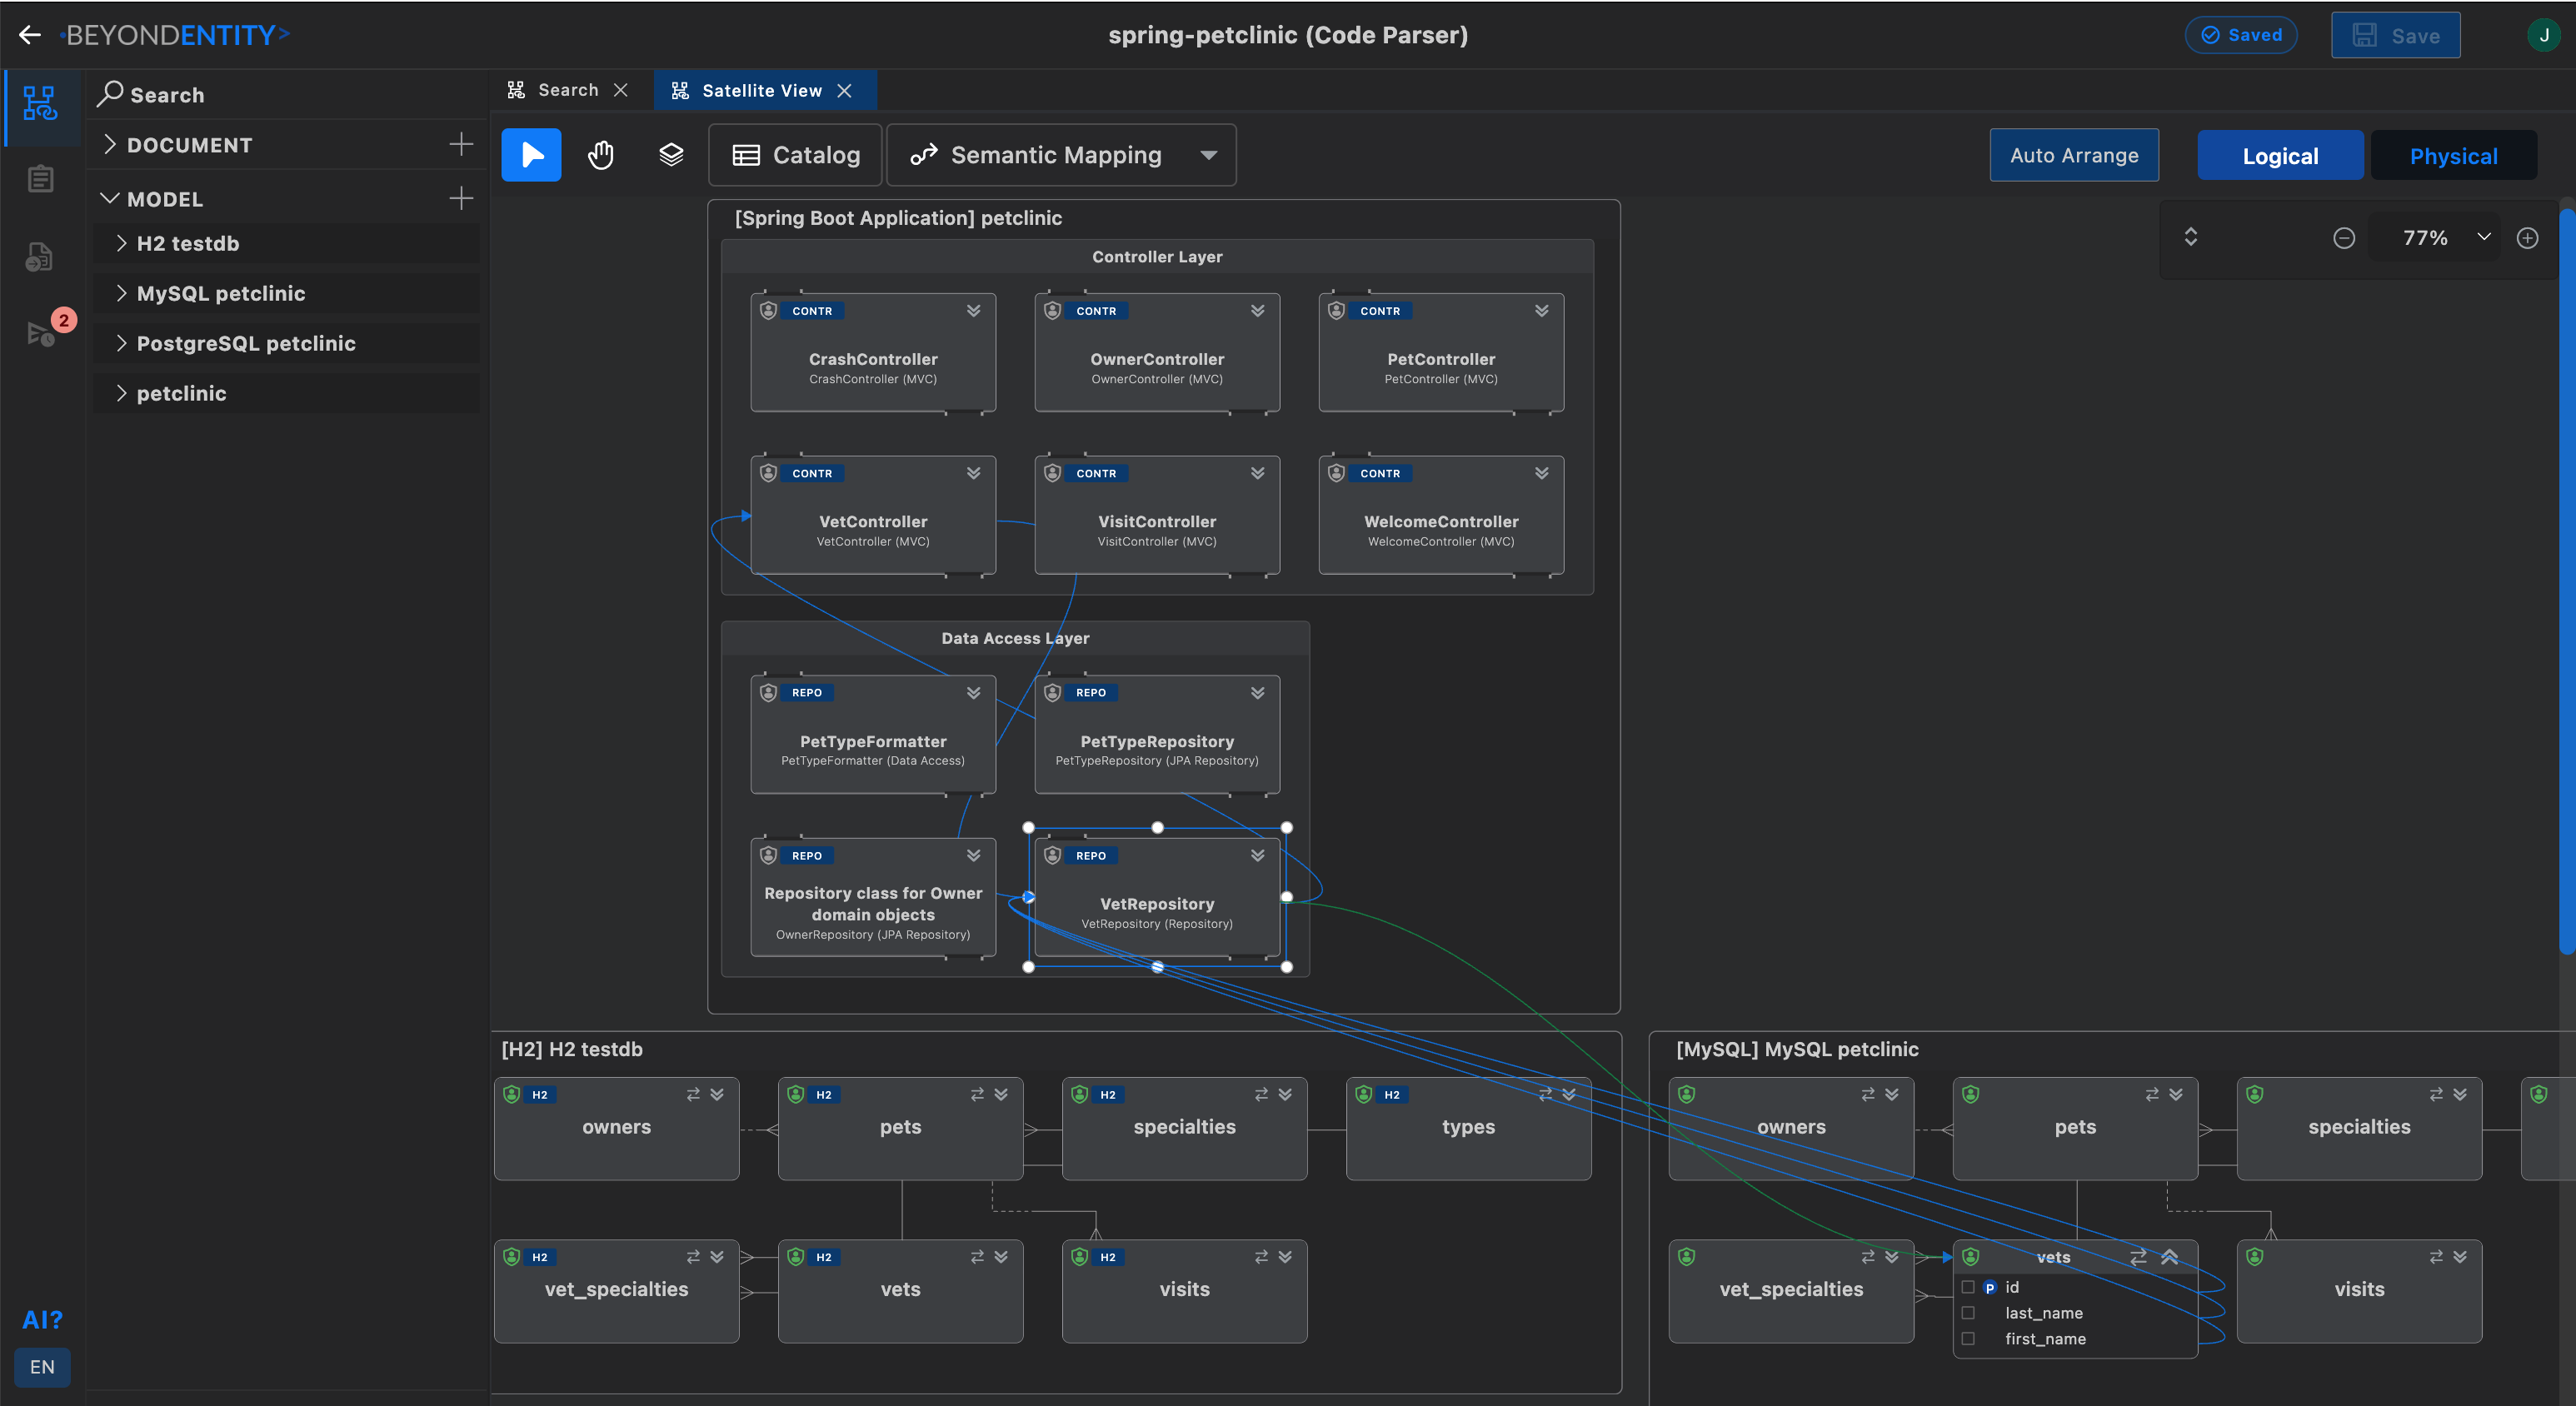Click swap arrows icon on H2 owners
Viewport: 2576px width, 1406px height.
click(x=693, y=1094)
